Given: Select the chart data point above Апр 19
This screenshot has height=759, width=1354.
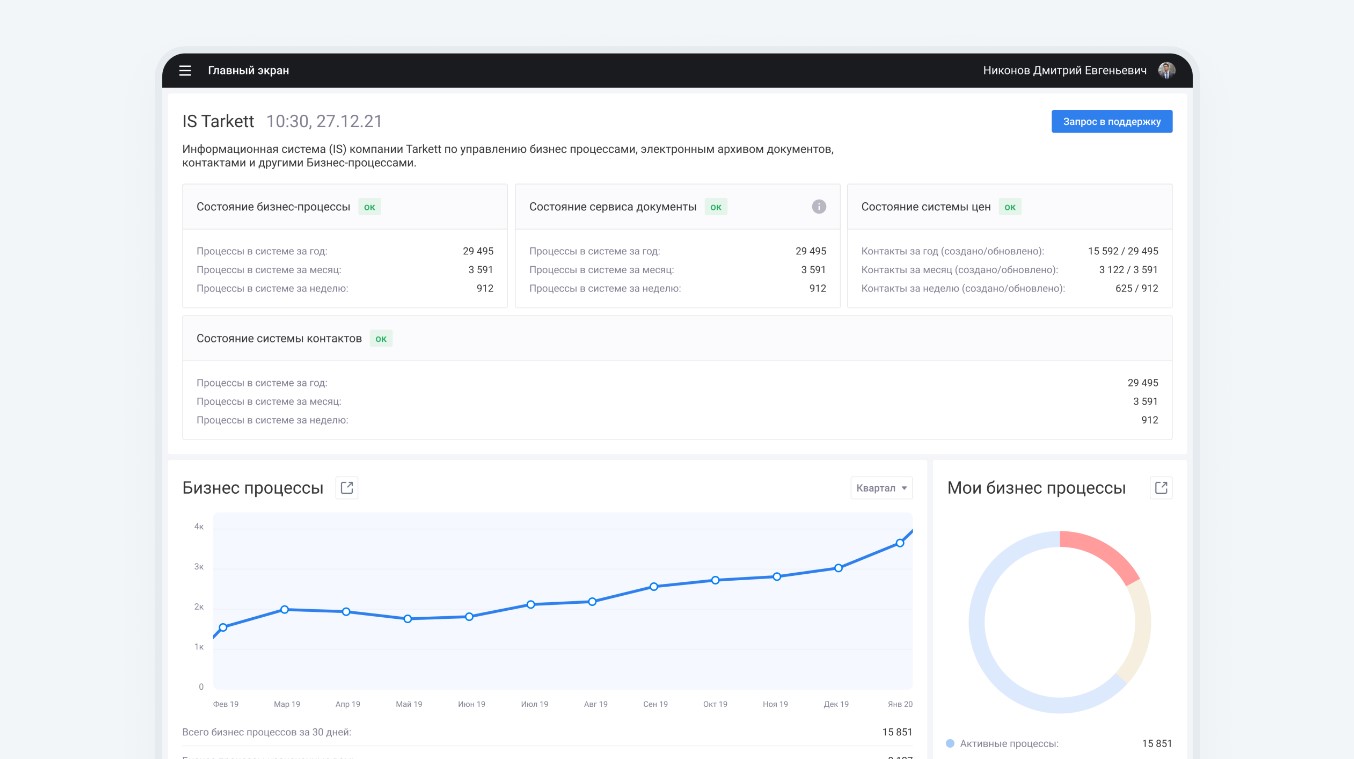Looking at the screenshot, I should point(346,612).
